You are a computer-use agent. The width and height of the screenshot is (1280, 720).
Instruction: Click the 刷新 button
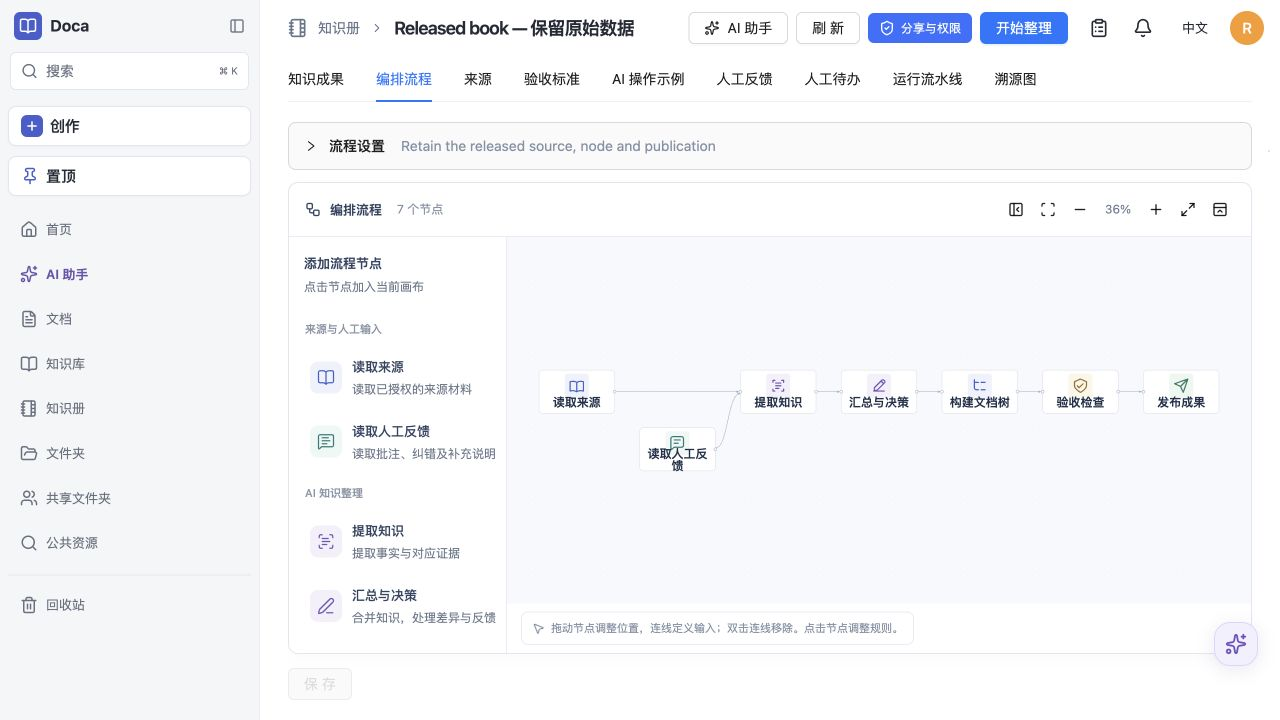click(828, 28)
